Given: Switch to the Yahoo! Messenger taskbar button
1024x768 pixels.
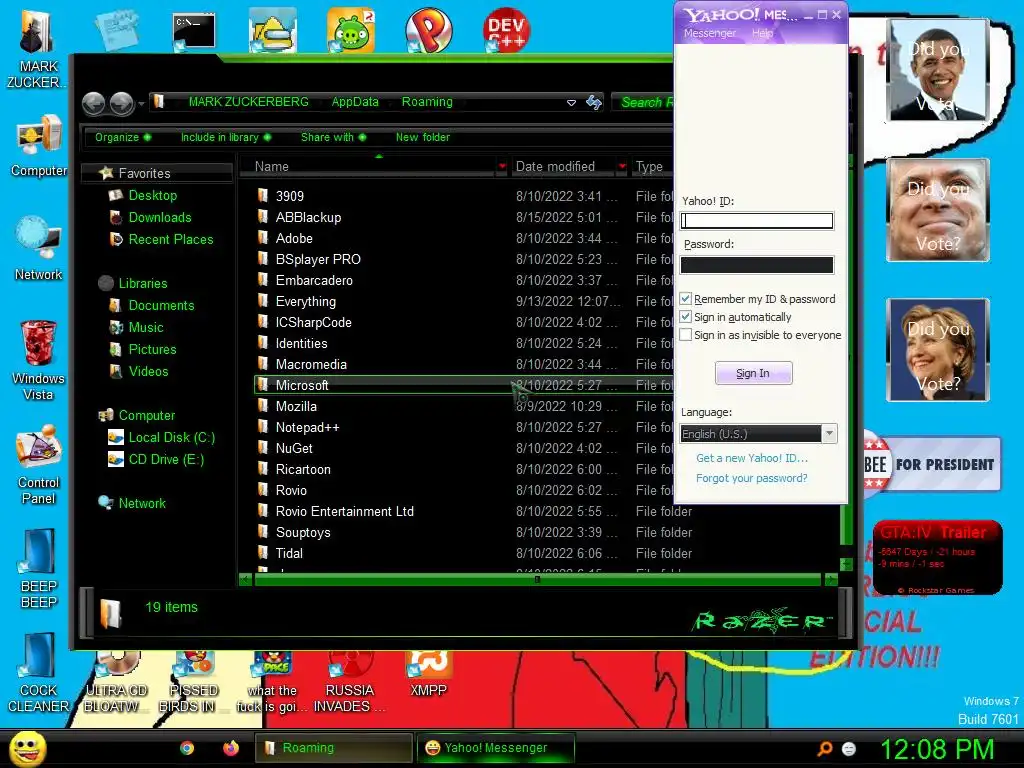Looking at the screenshot, I should tap(496, 748).
